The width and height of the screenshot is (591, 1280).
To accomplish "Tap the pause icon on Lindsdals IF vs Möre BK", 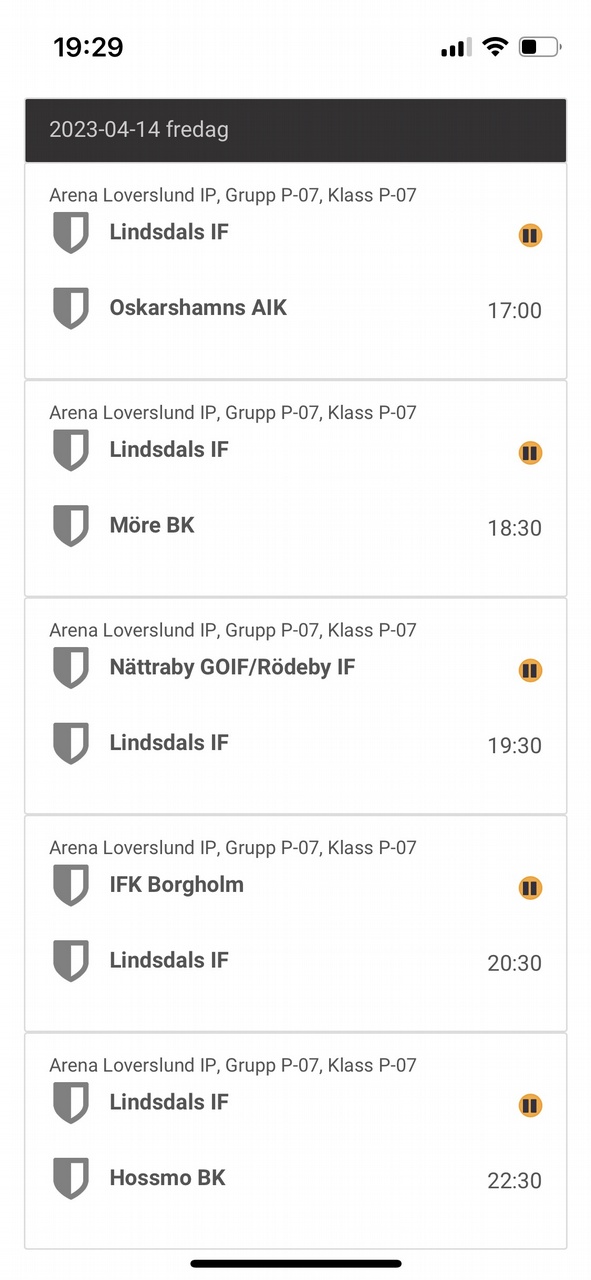I will click(x=530, y=453).
